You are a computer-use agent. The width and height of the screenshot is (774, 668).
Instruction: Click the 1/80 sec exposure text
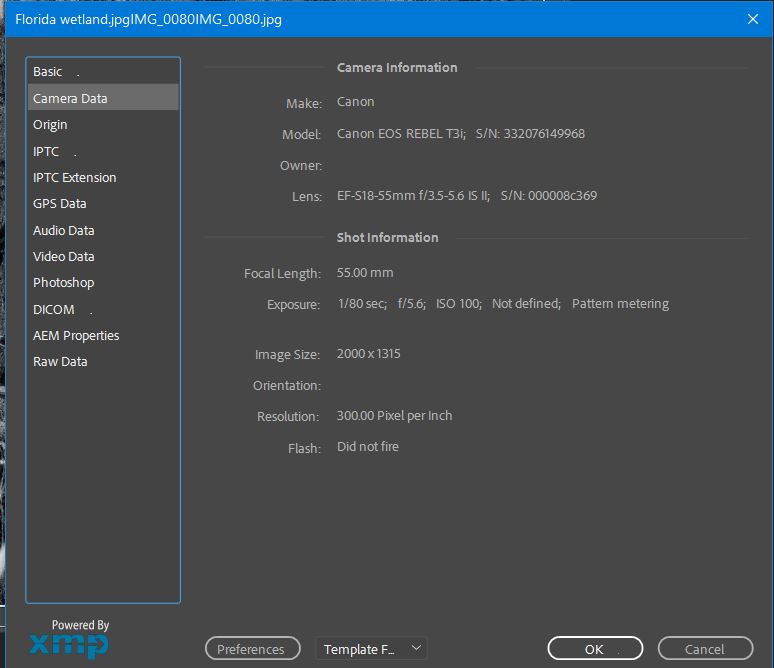[x=362, y=303]
